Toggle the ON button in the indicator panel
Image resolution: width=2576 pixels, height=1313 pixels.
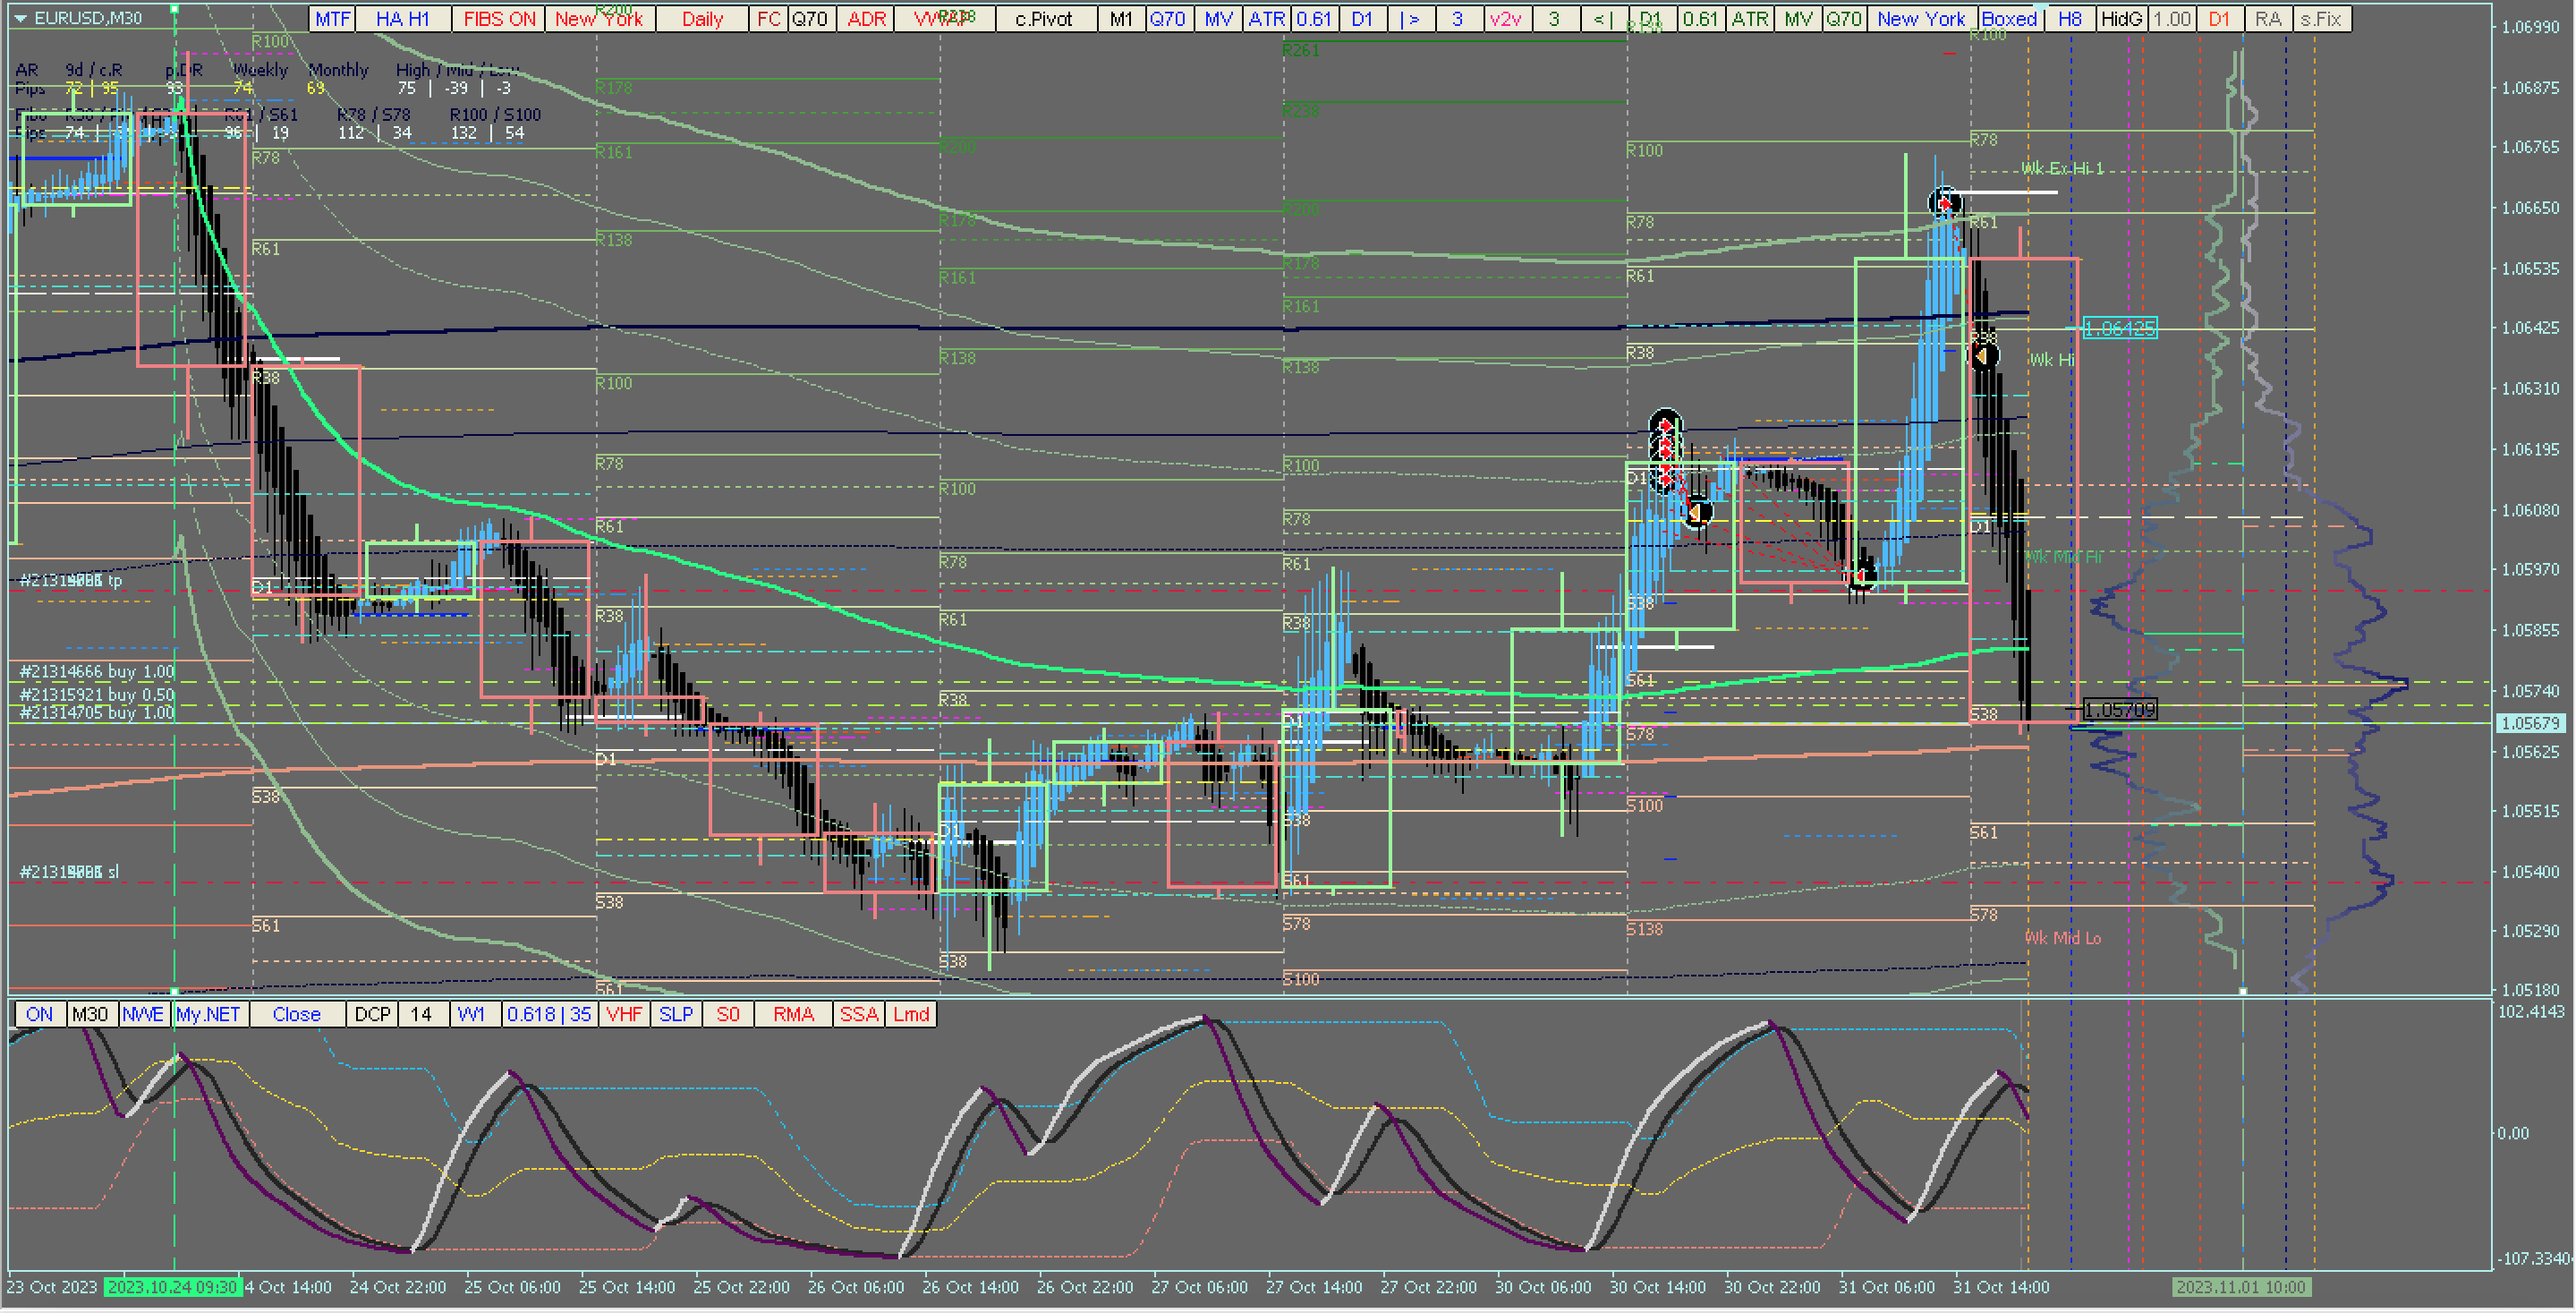tap(39, 1014)
